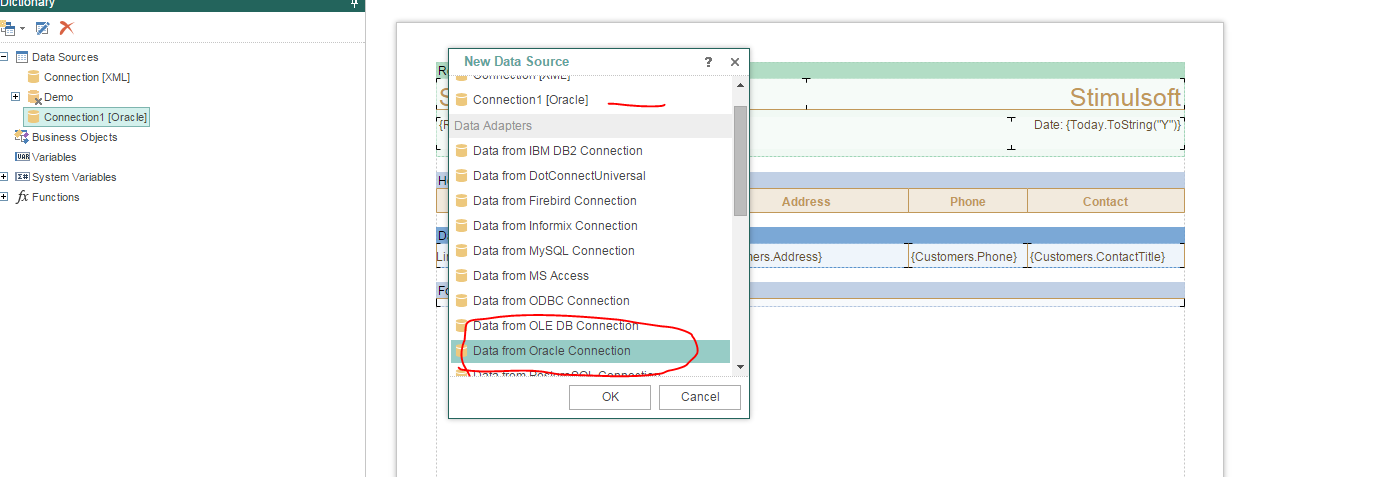
Task: Select the Date: {Today.ToString("Y")} text box
Action: pyautogui.click(x=1098, y=133)
